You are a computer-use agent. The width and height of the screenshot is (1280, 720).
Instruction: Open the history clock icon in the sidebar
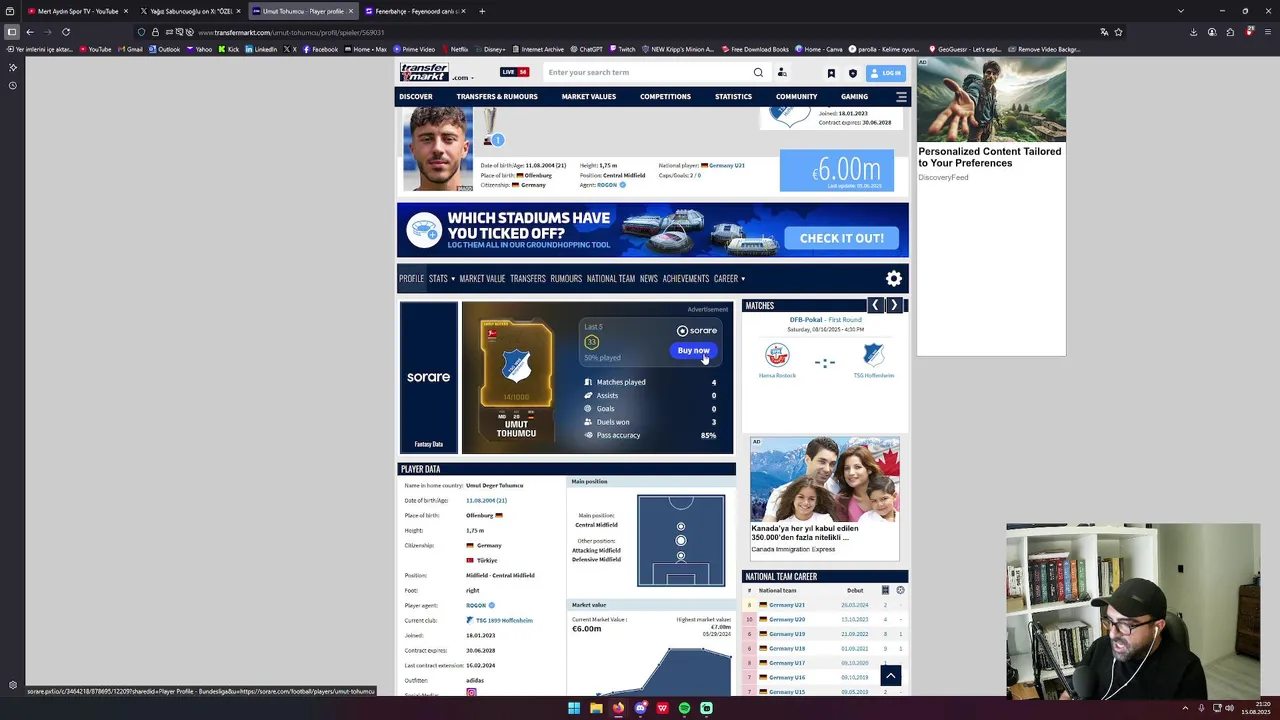coord(12,86)
